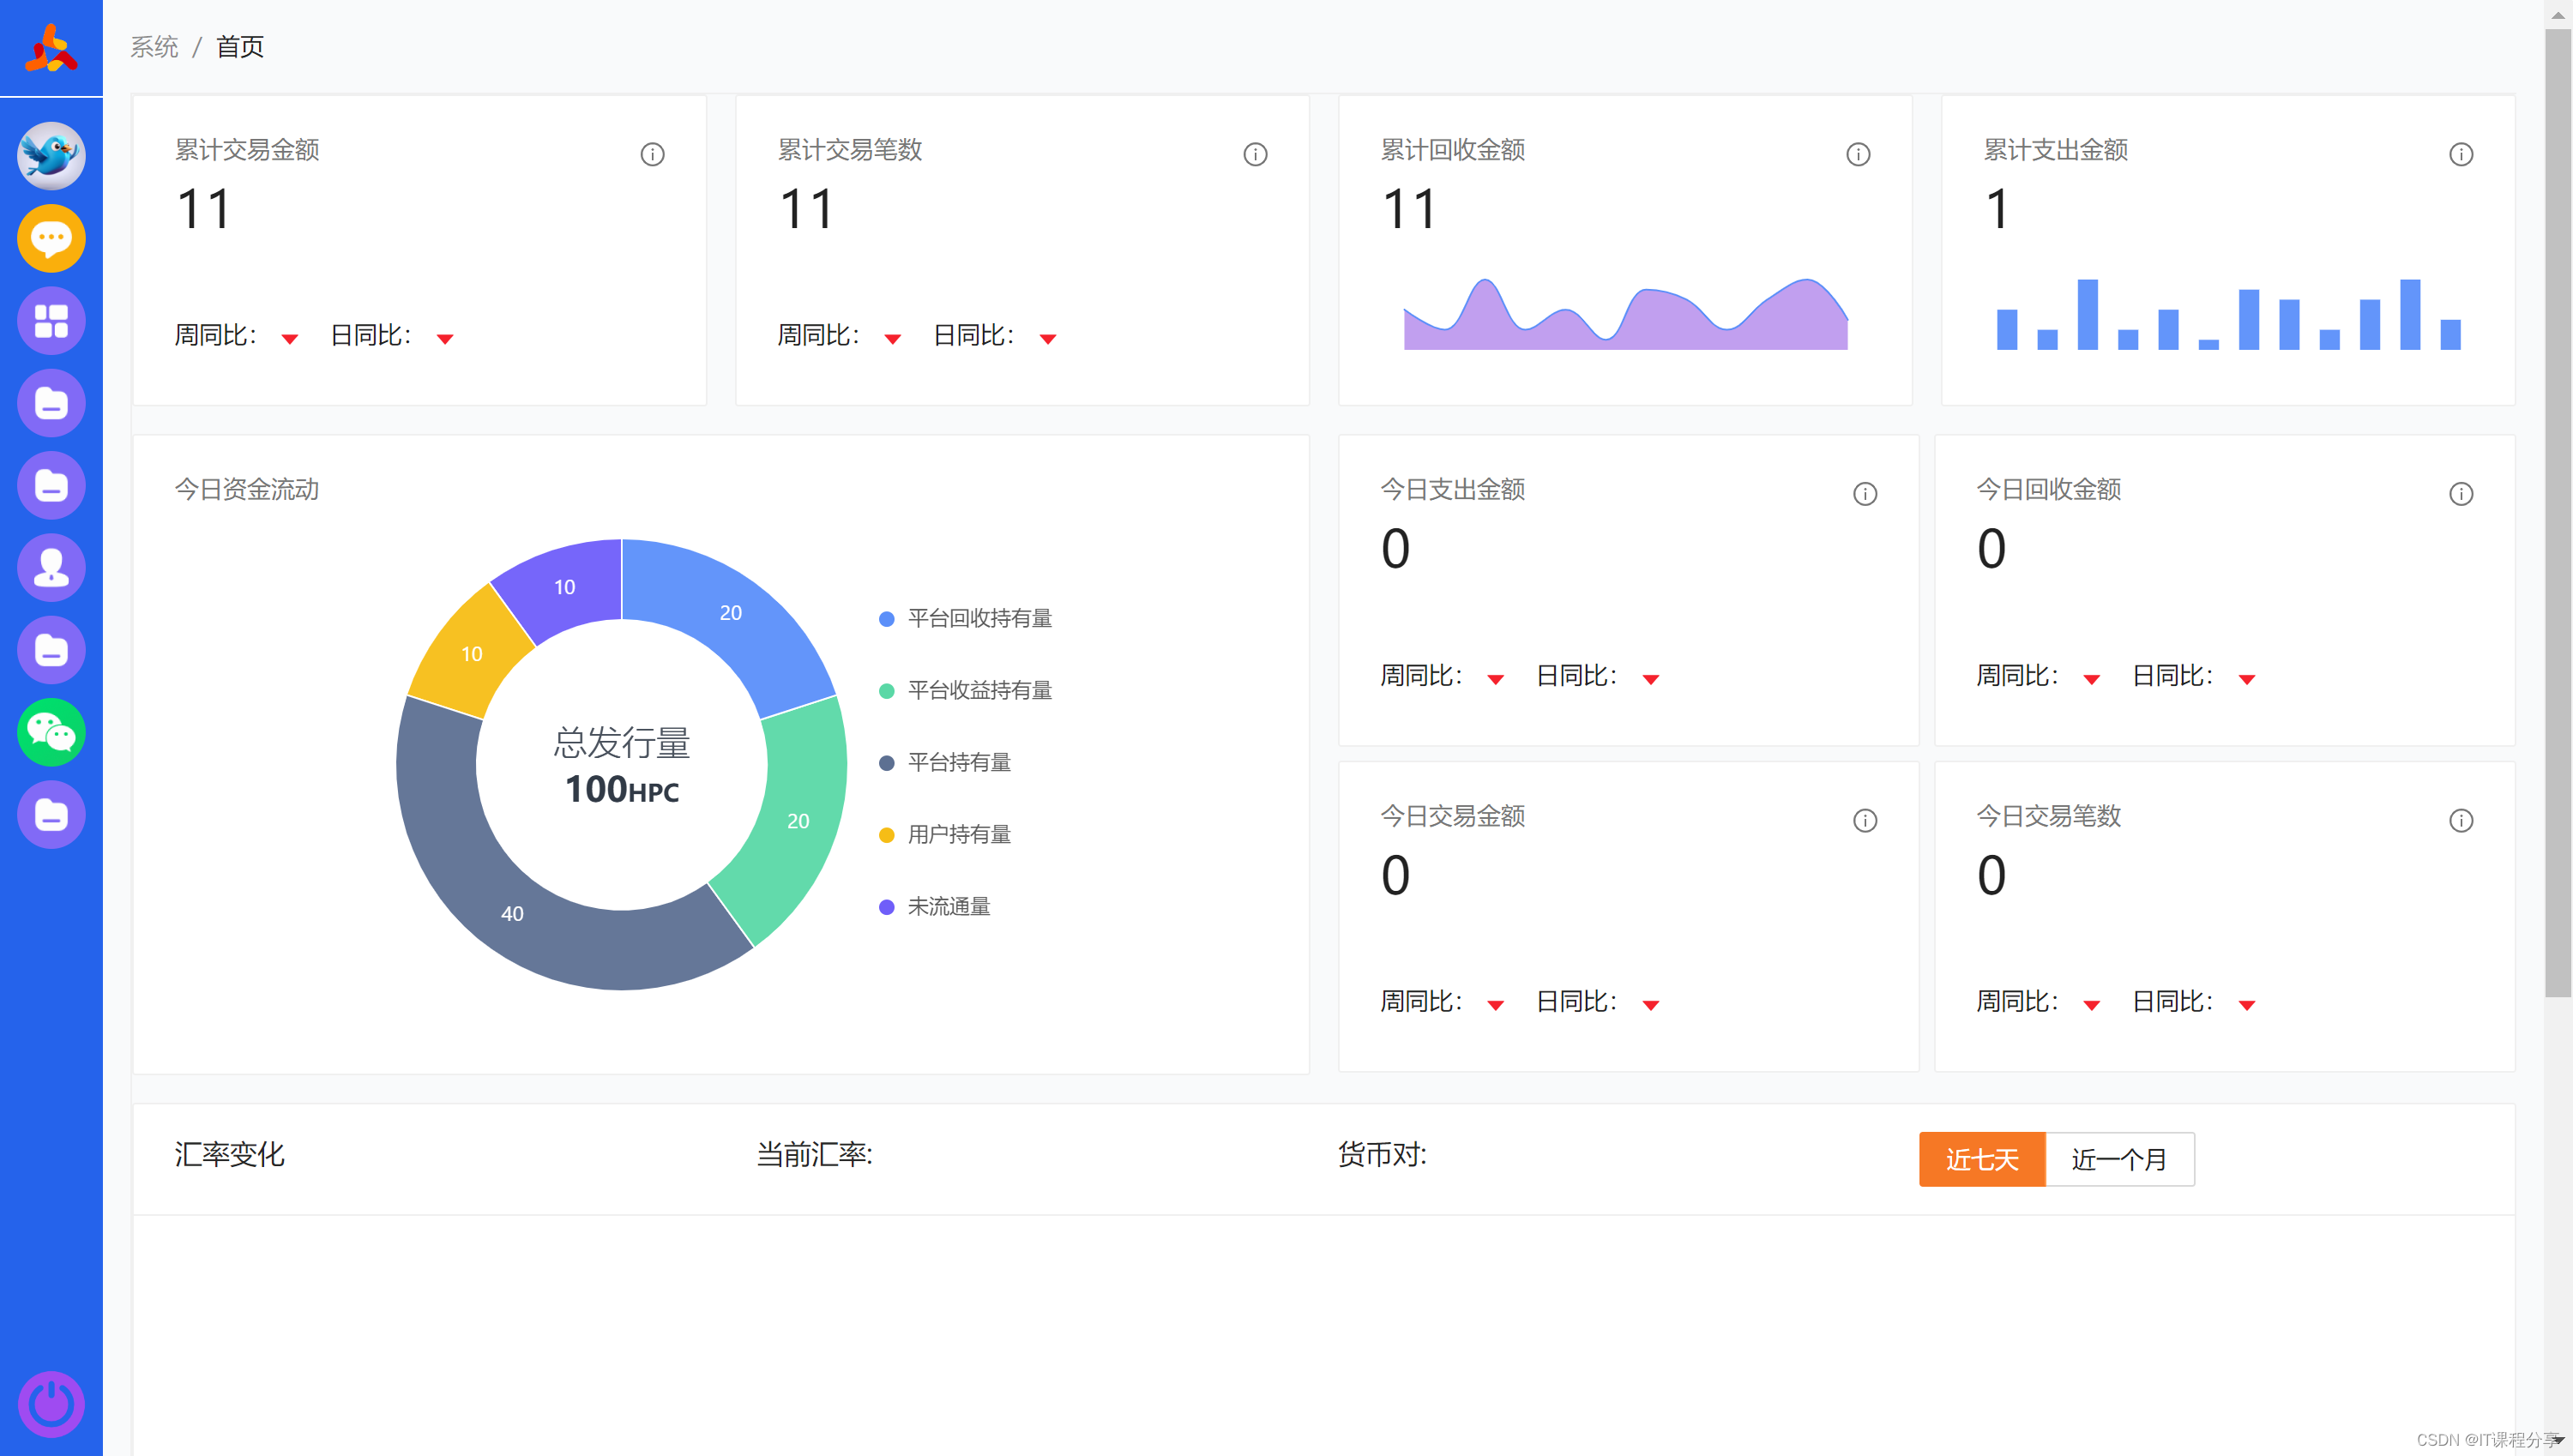Switch to 近一个月 tab
Viewport: 2573px width, 1456px height.
coord(2119,1159)
